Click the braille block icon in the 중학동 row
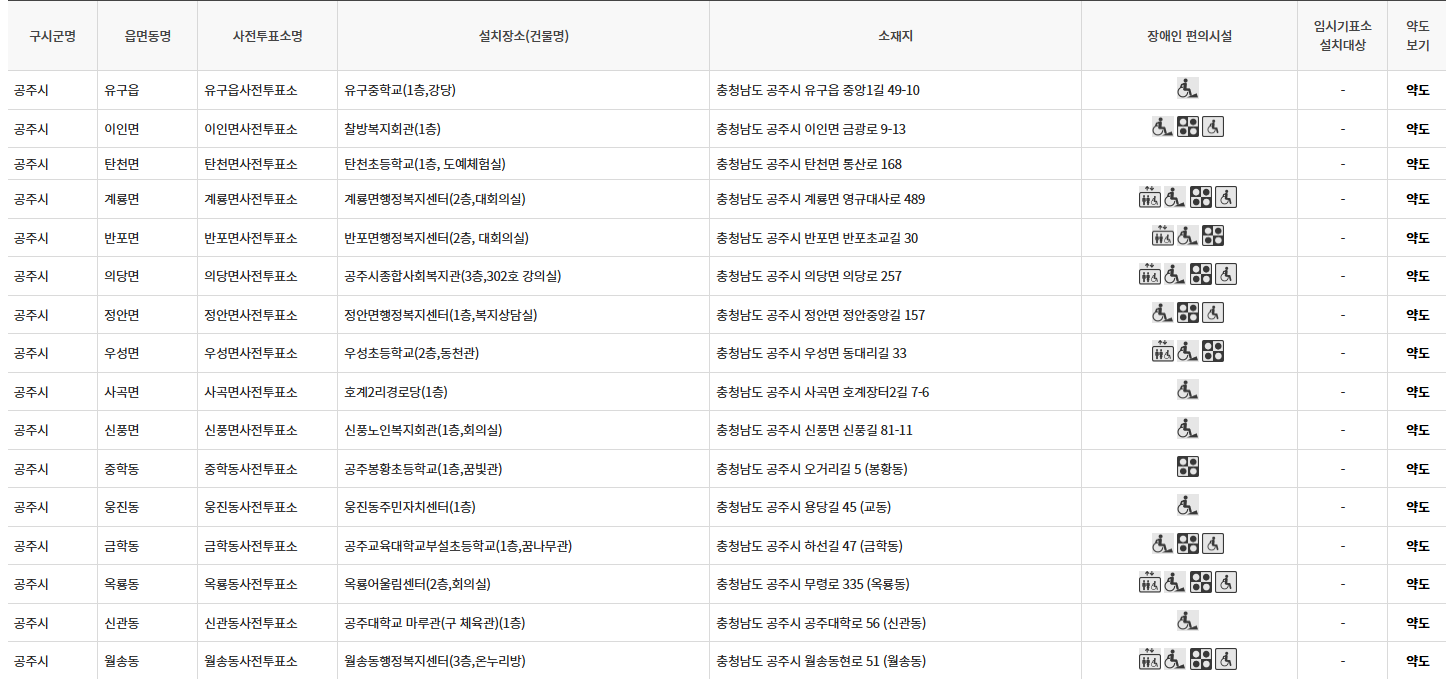 click(x=1189, y=467)
